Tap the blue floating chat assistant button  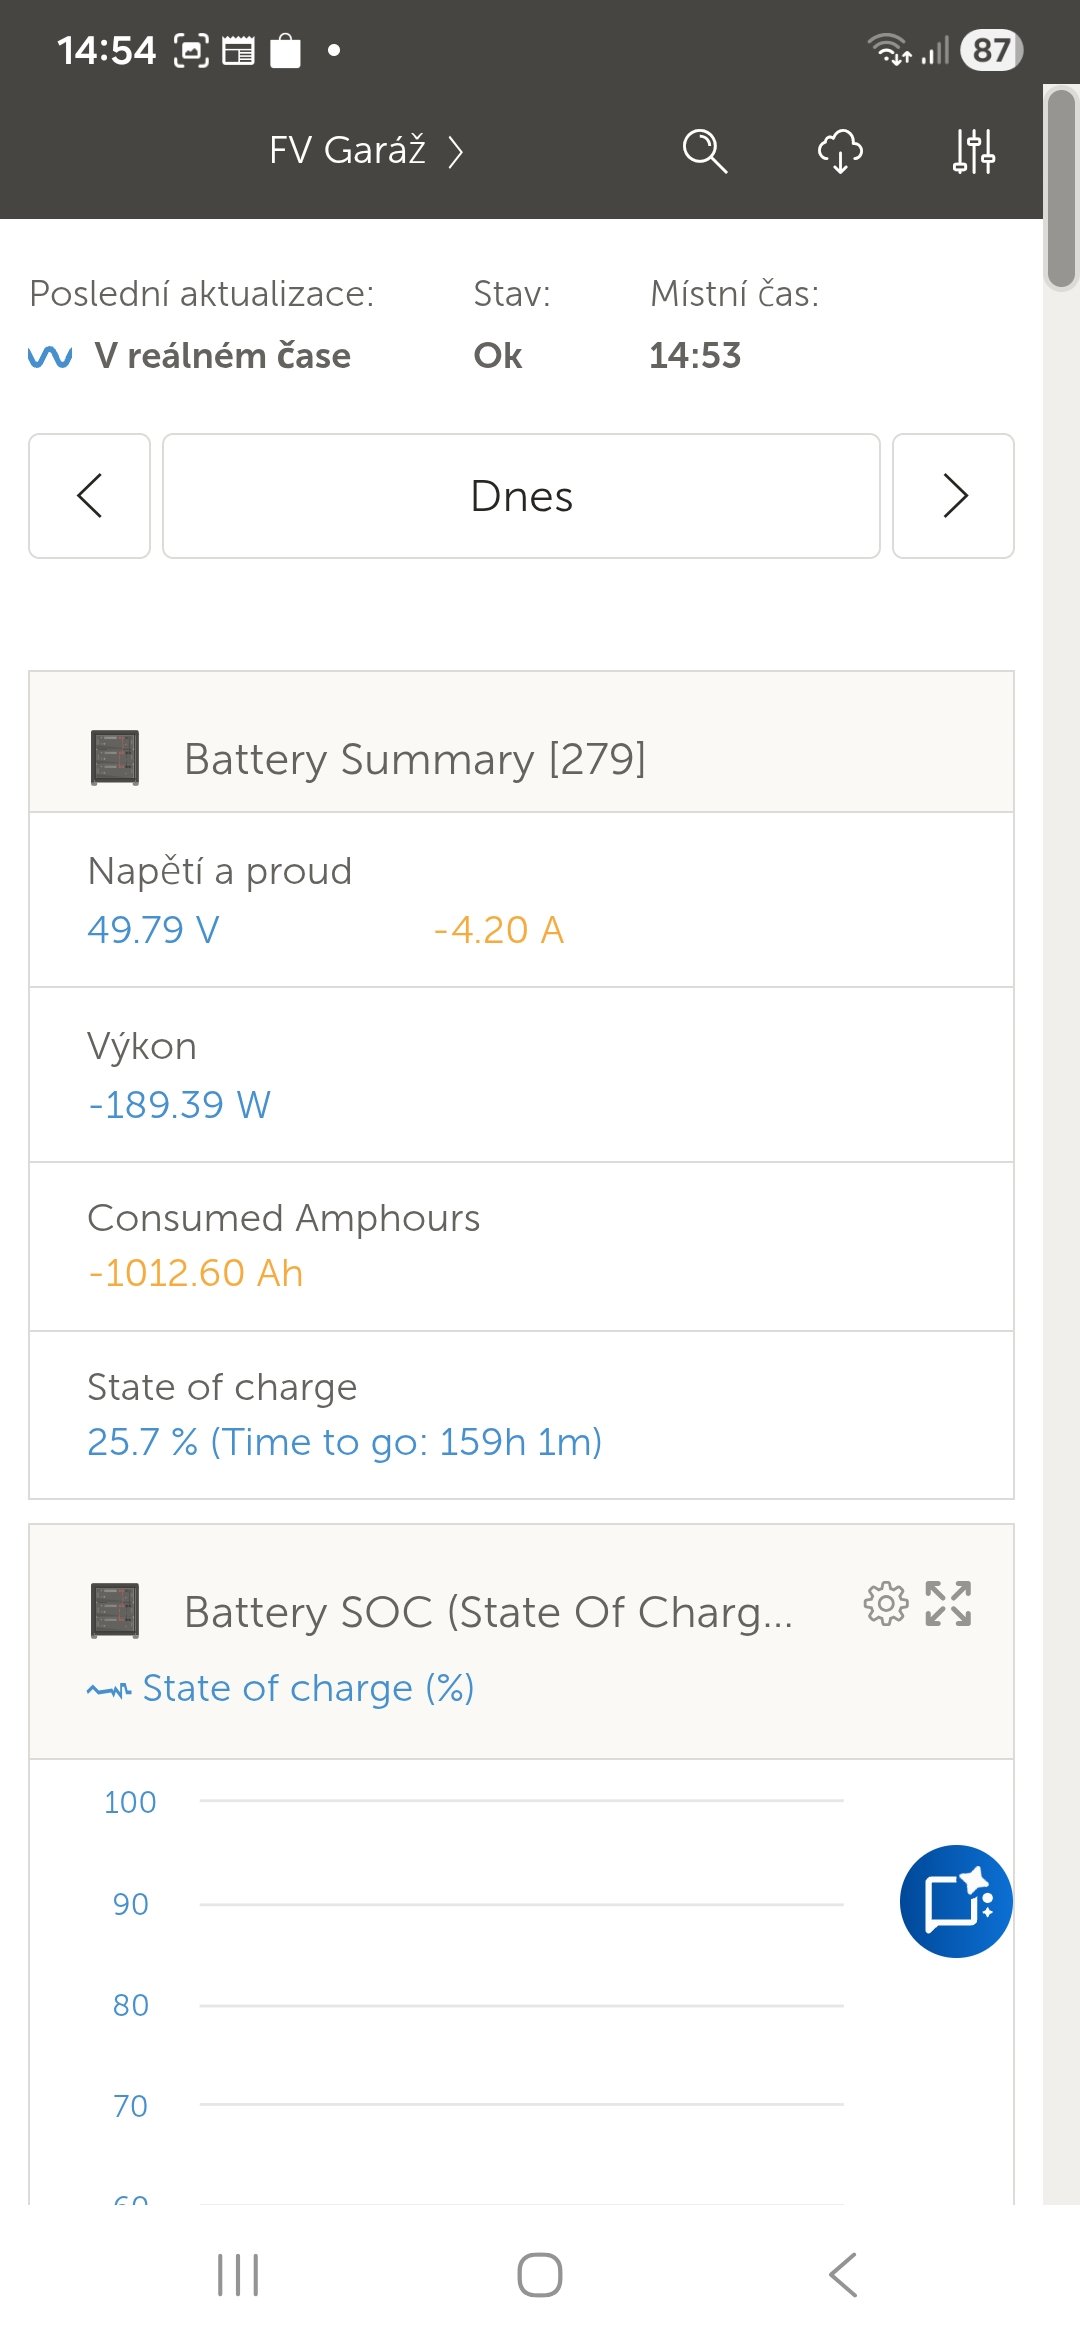tap(956, 1900)
